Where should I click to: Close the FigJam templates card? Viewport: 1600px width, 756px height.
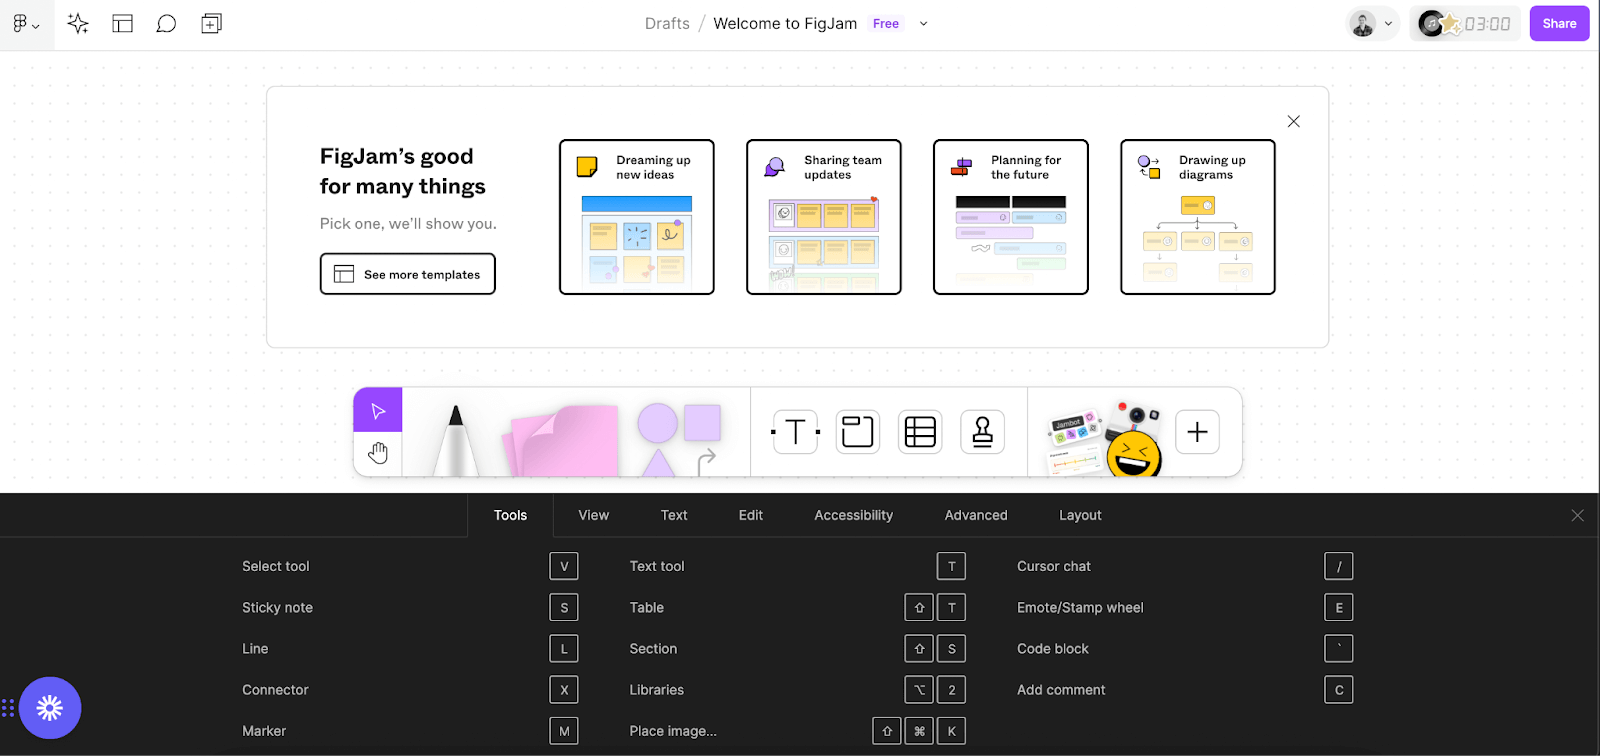(1293, 121)
